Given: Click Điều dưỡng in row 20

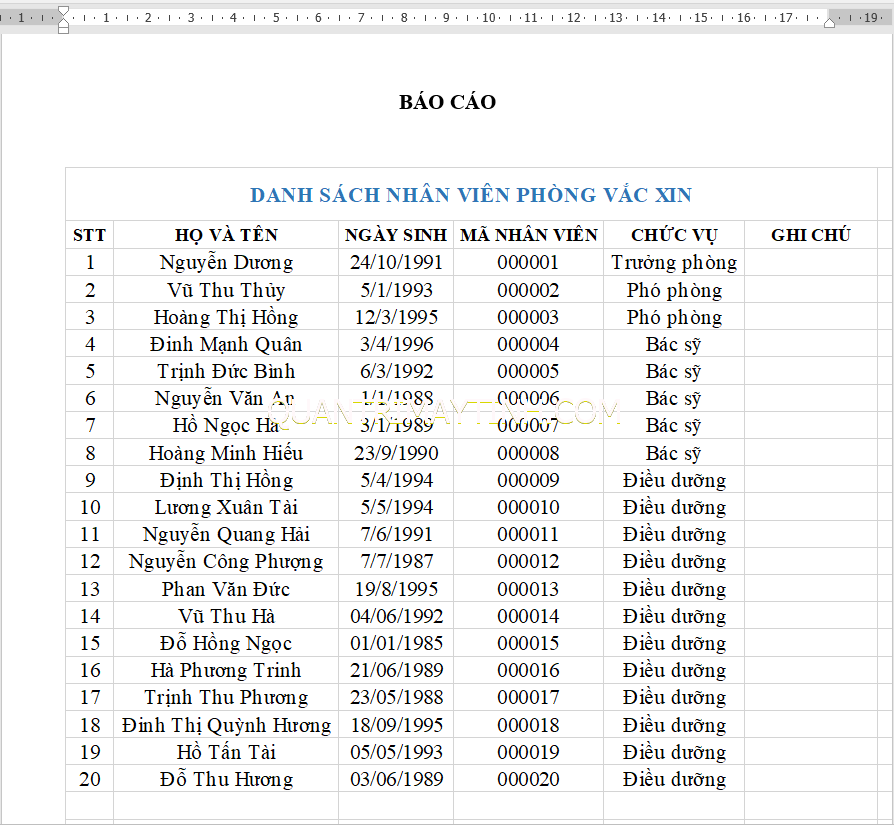Looking at the screenshot, I should 674,779.
